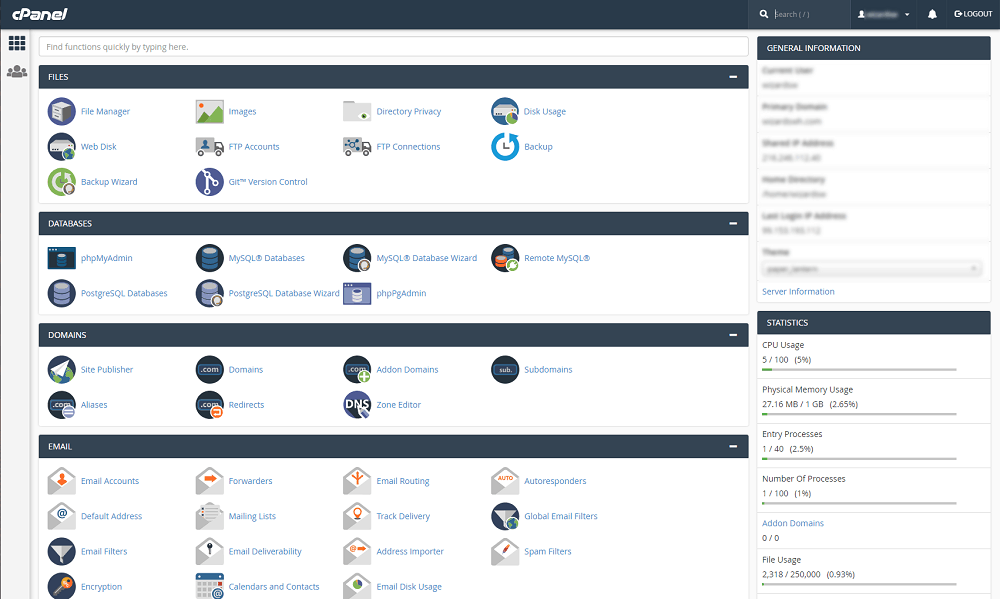Collapse the Domains section
The width and height of the screenshot is (1000, 599).
pyautogui.click(x=733, y=336)
